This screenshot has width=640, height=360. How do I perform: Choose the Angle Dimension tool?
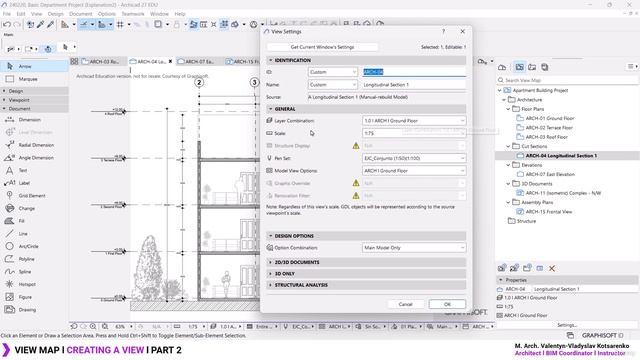pyautogui.click(x=34, y=158)
